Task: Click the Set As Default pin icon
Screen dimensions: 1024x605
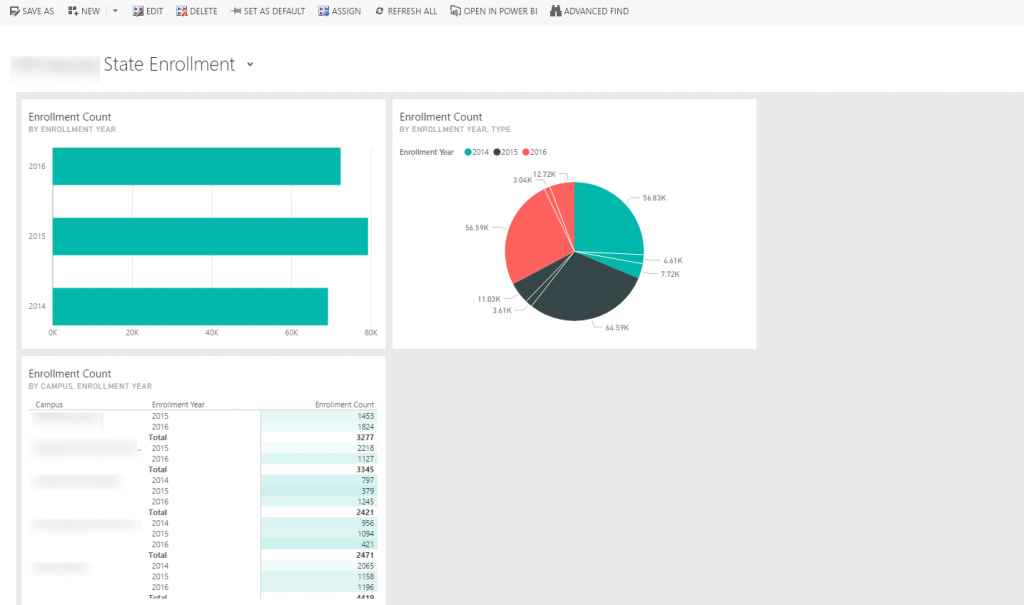Action: (x=235, y=11)
